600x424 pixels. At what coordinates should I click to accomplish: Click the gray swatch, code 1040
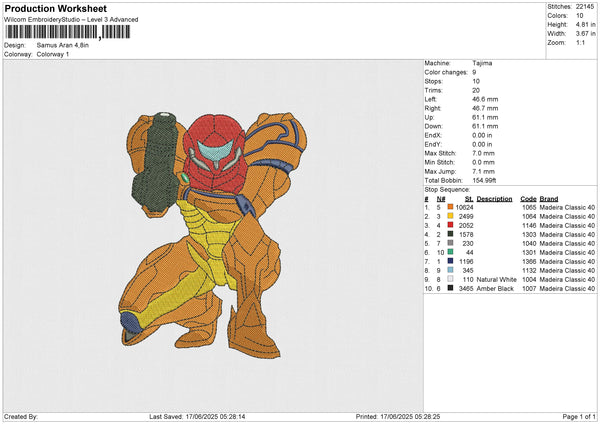click(451, 243)
